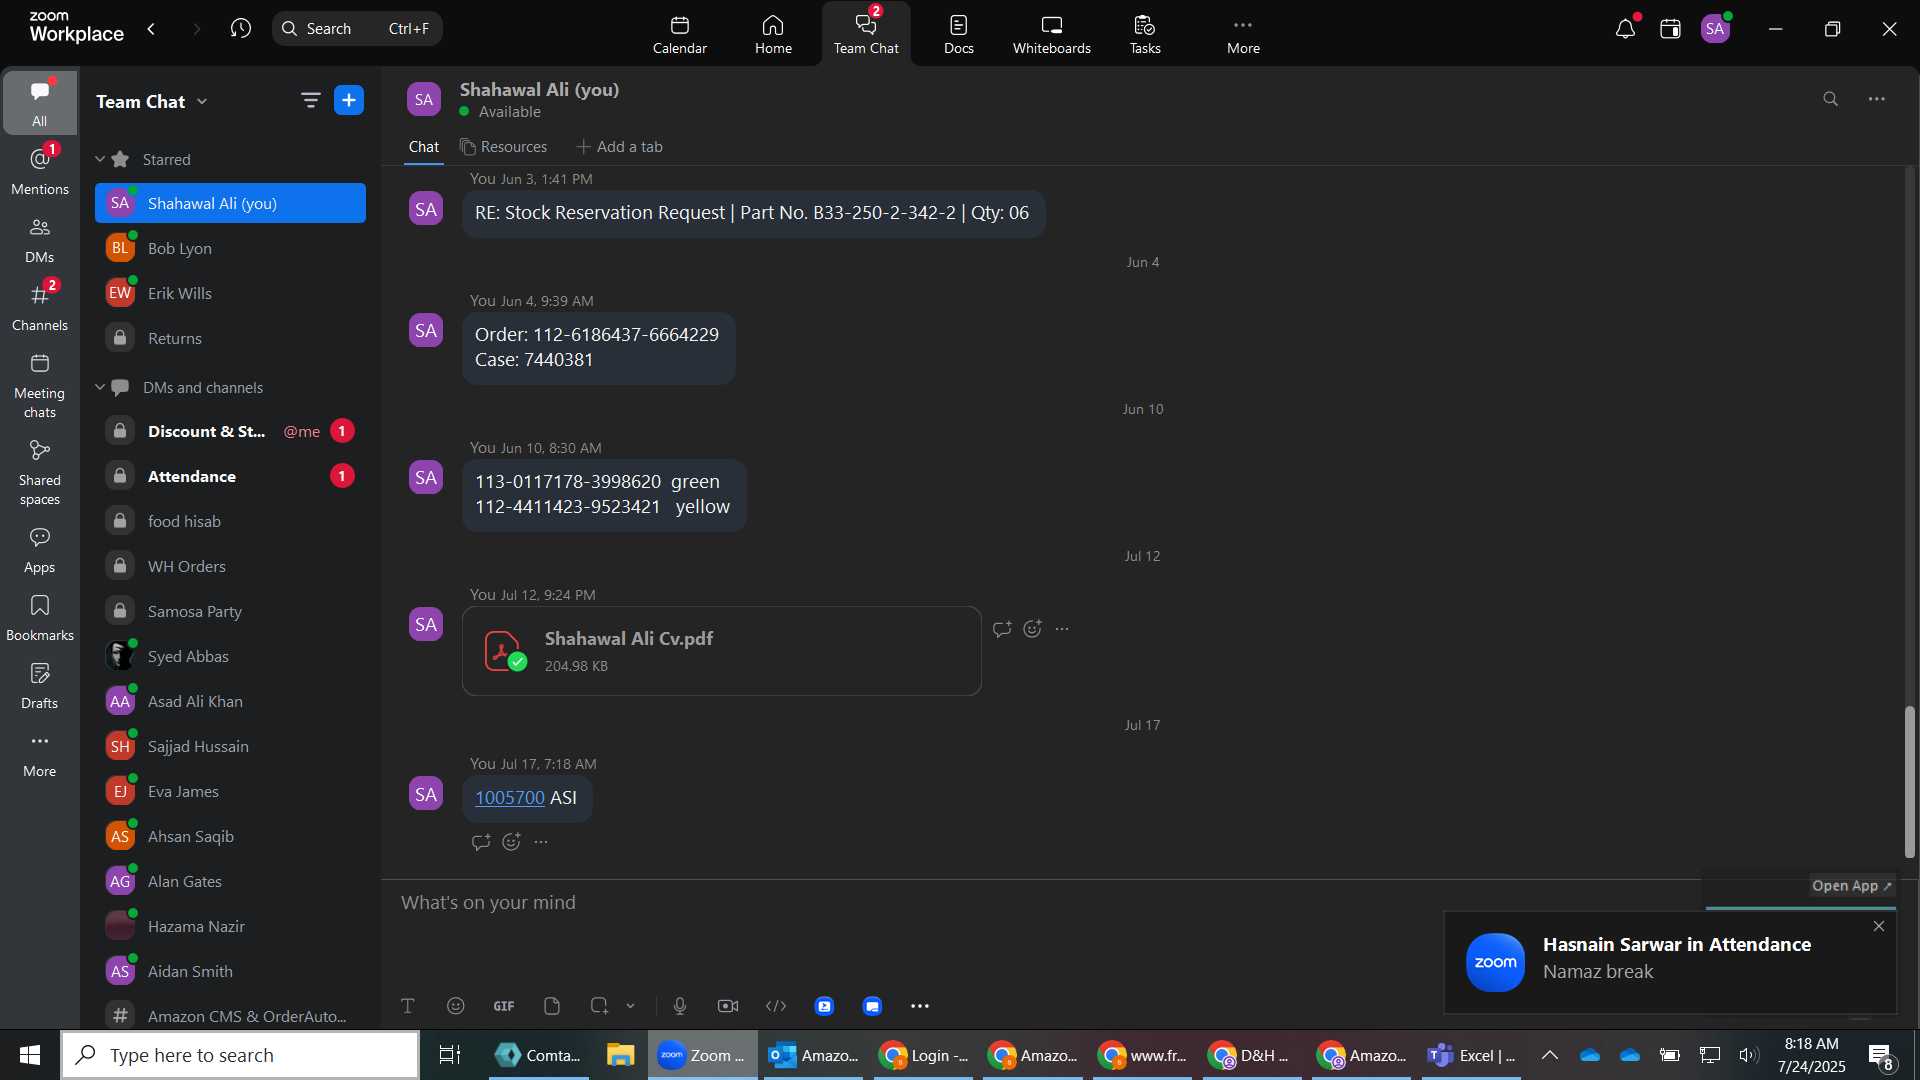Viewport: 1920px width, 1080px height.
Task: Record an audio message with the microphone
Action: (680, 1006)
